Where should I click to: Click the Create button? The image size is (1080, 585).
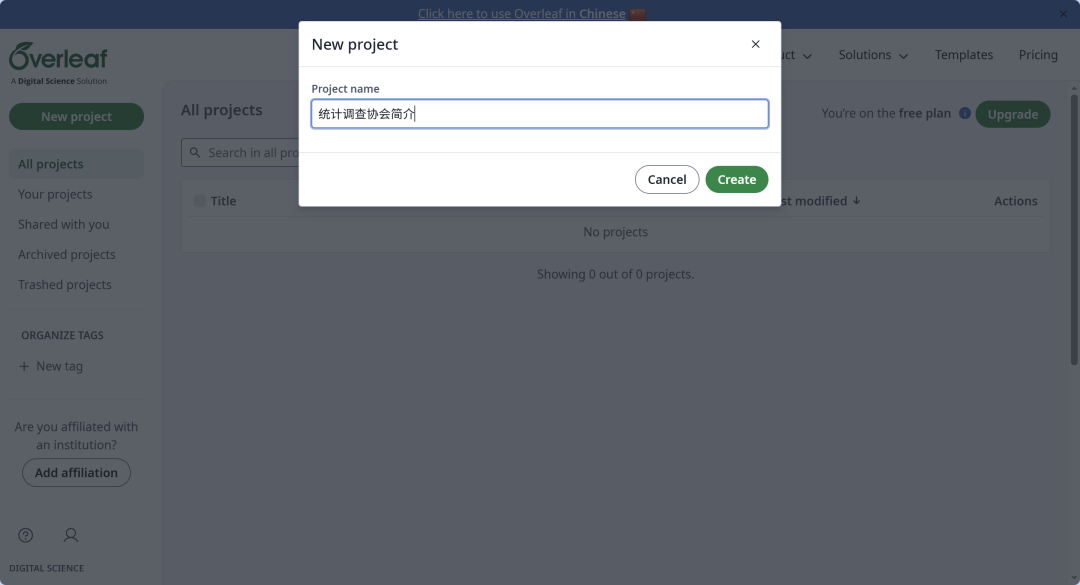(736, 179)
